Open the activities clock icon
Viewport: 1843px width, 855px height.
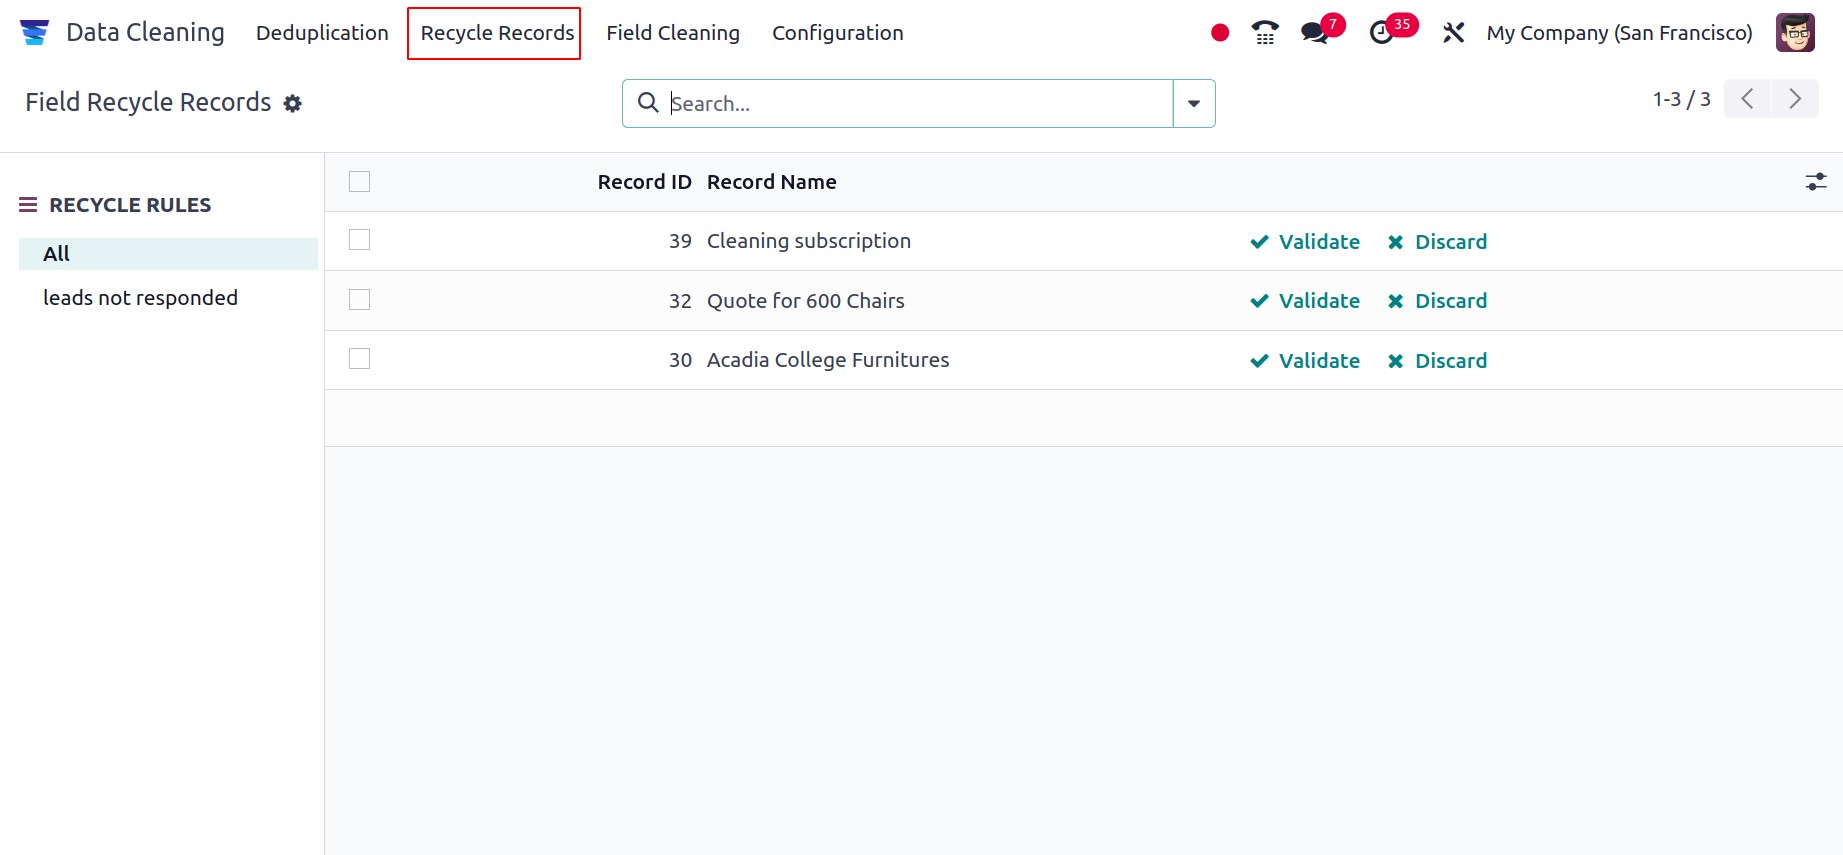tap(1381, 33)
